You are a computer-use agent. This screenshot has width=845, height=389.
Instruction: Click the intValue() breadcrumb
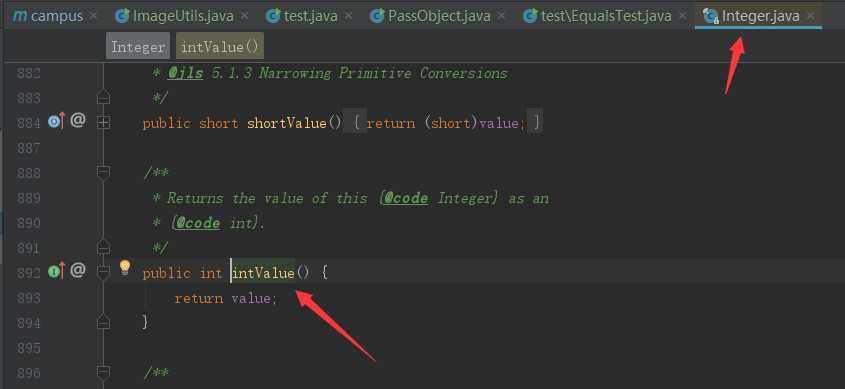(x=220, y=47)
